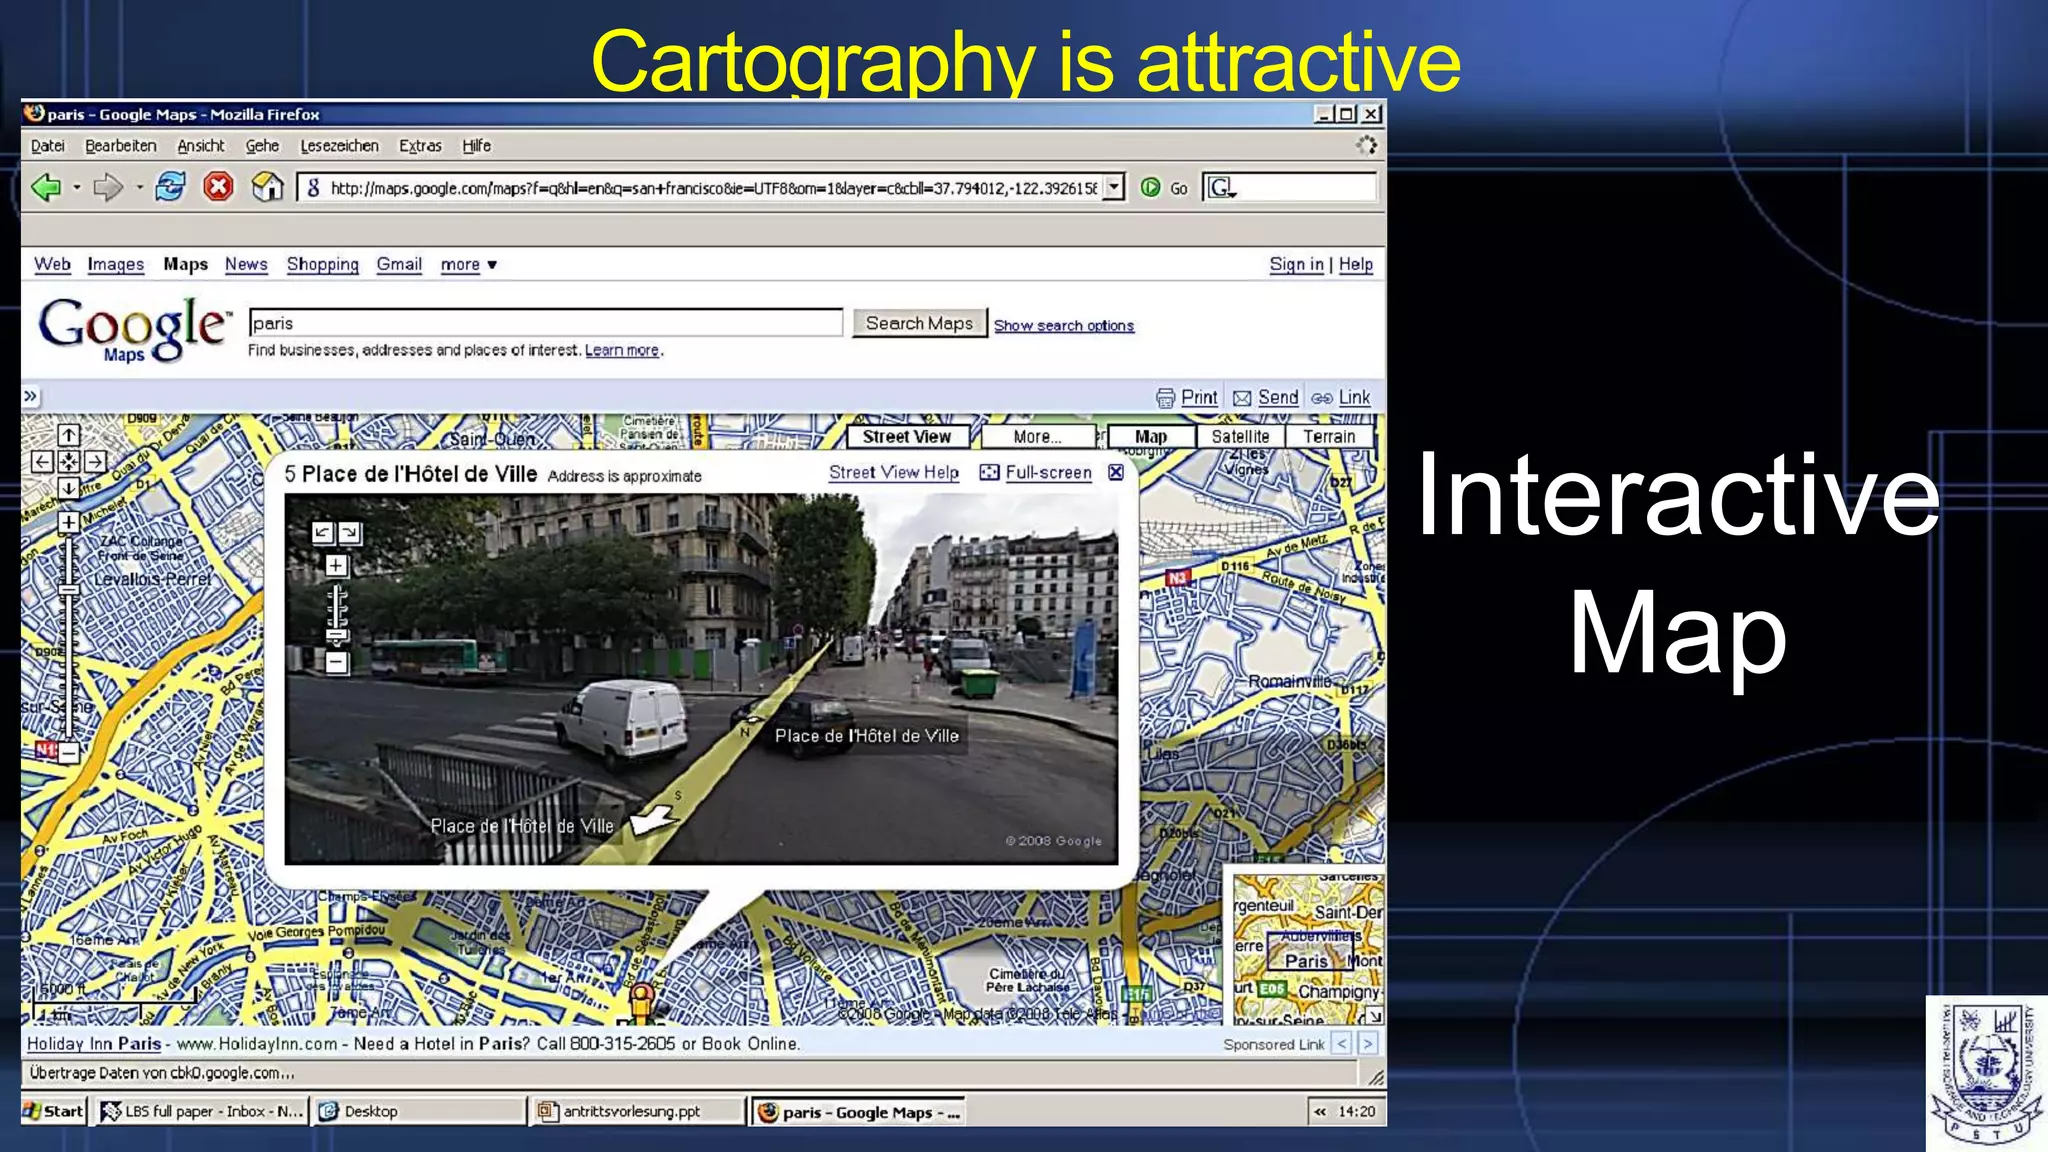Pan the map right arrow
The height and width of the screenshot is (1152, 2048).
click(x=95, y=461)
